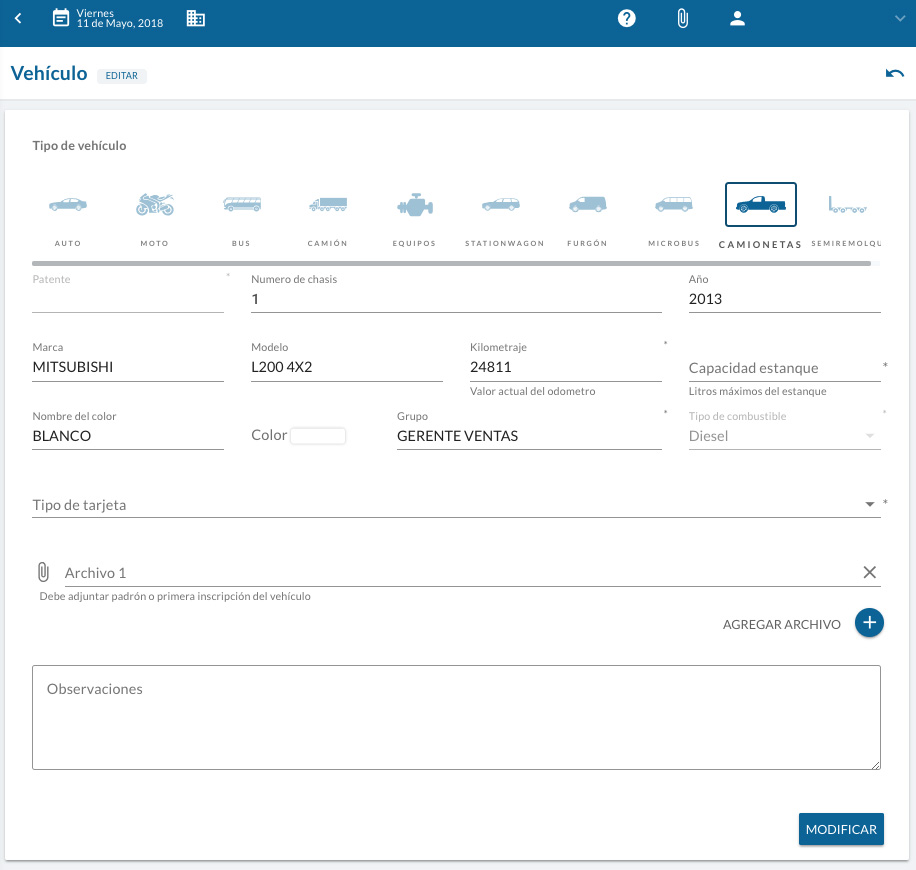Screen dimensions: 916x870
Task: Click the MODIFICAR button
Action: click(841, 829)
